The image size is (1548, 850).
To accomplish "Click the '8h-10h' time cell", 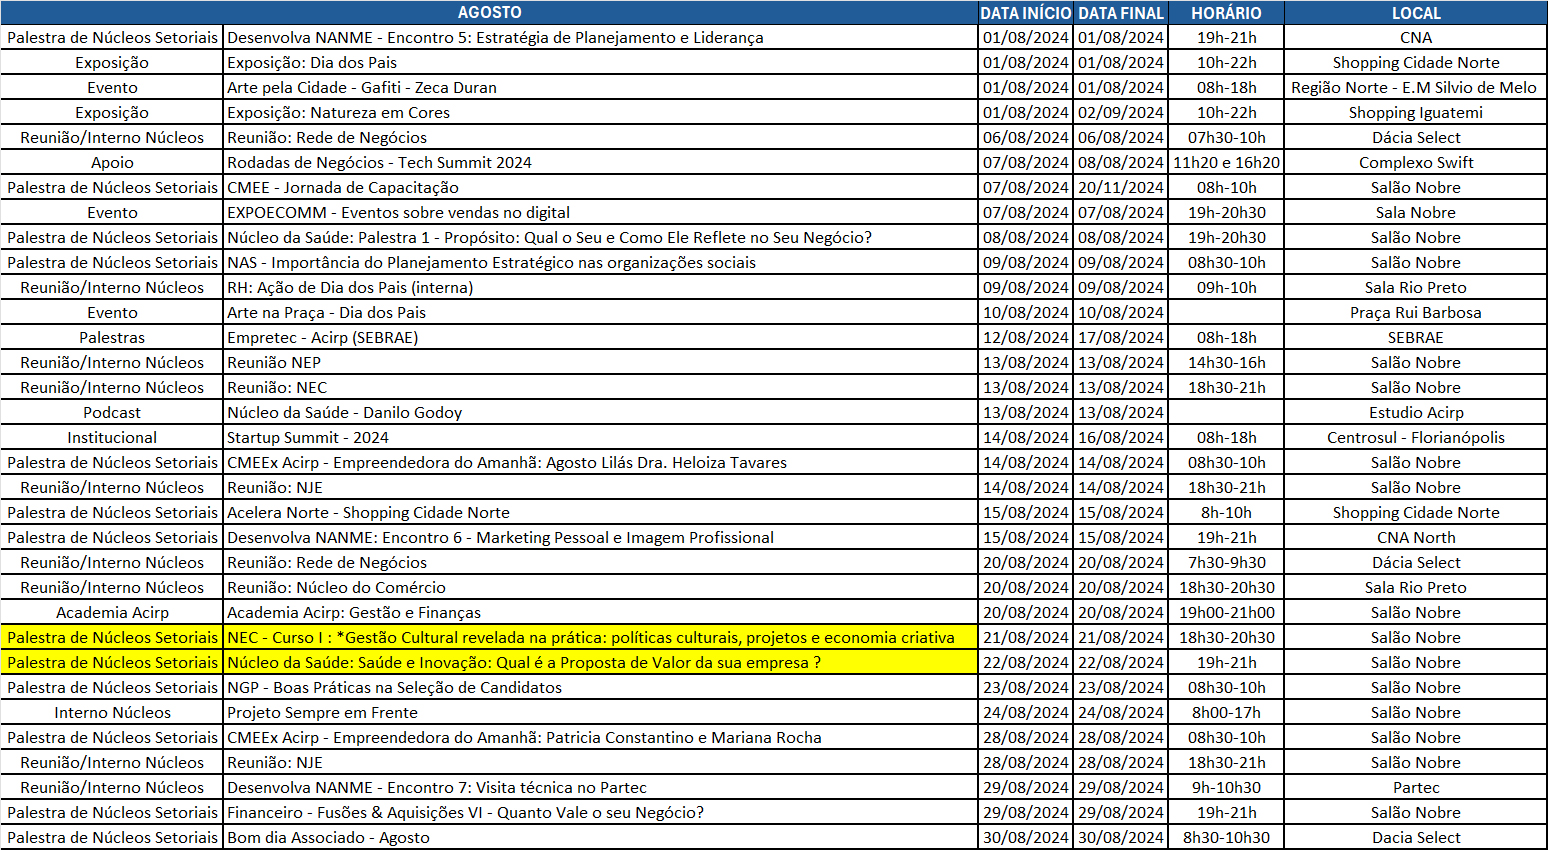I will [x=1226, y=512].
